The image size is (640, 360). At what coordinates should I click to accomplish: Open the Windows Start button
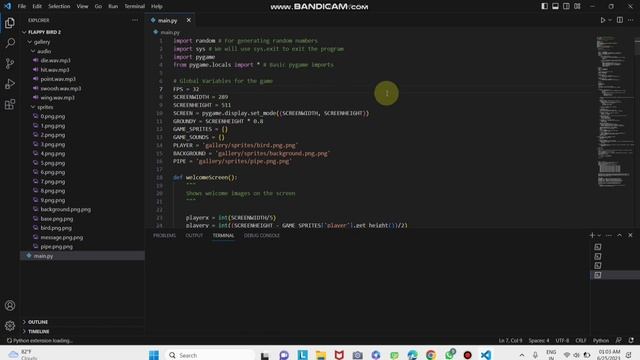point(153,355)
